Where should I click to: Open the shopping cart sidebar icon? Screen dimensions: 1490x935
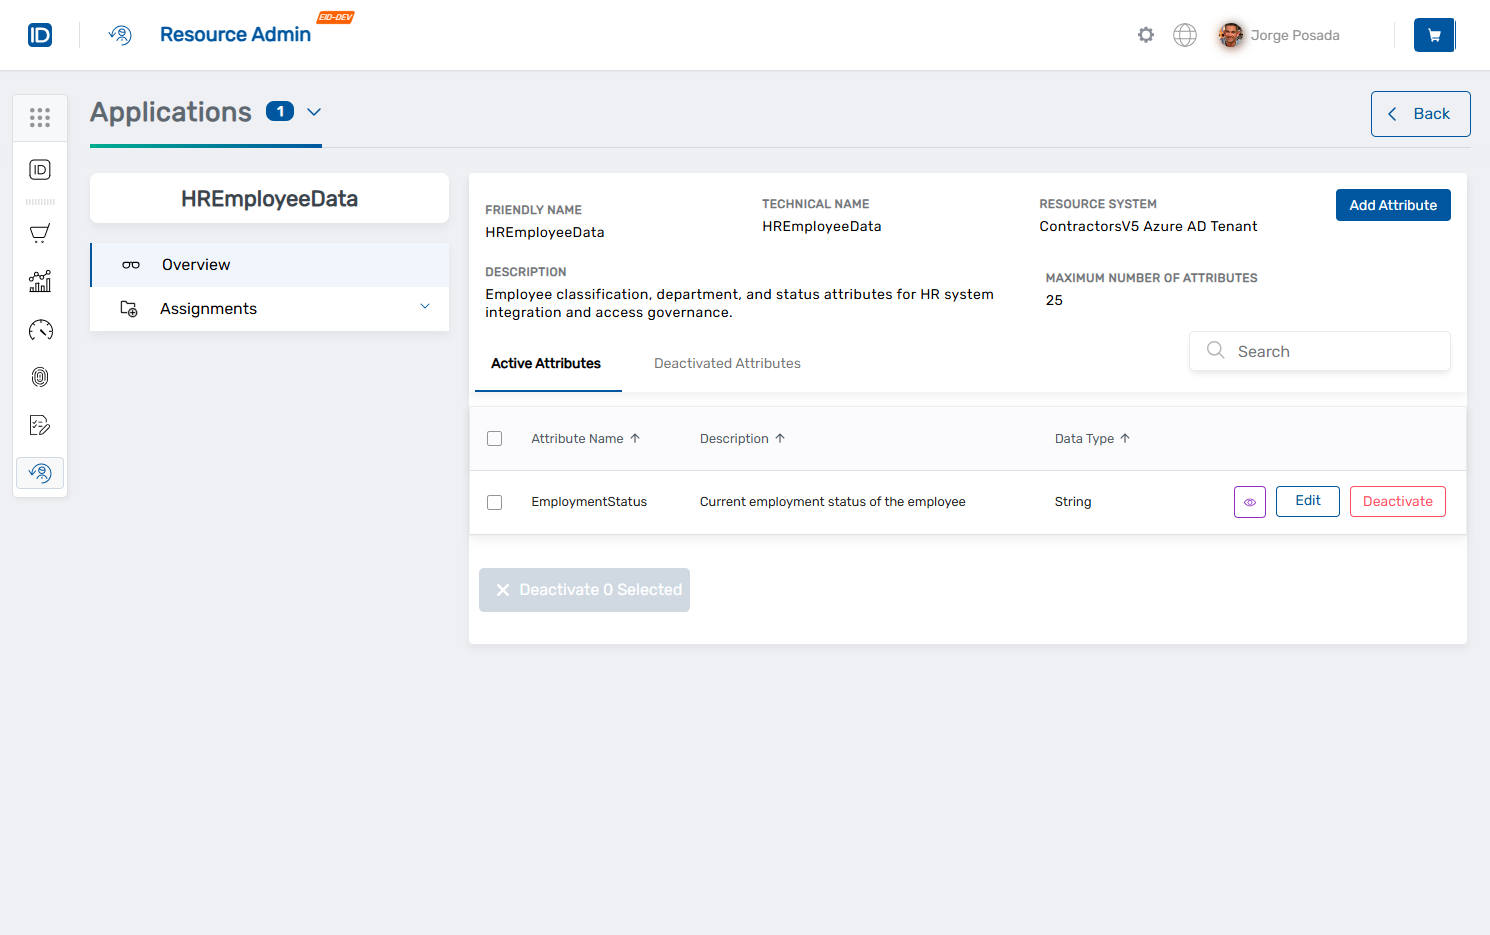pyautogui.click(x=40, y=233)
